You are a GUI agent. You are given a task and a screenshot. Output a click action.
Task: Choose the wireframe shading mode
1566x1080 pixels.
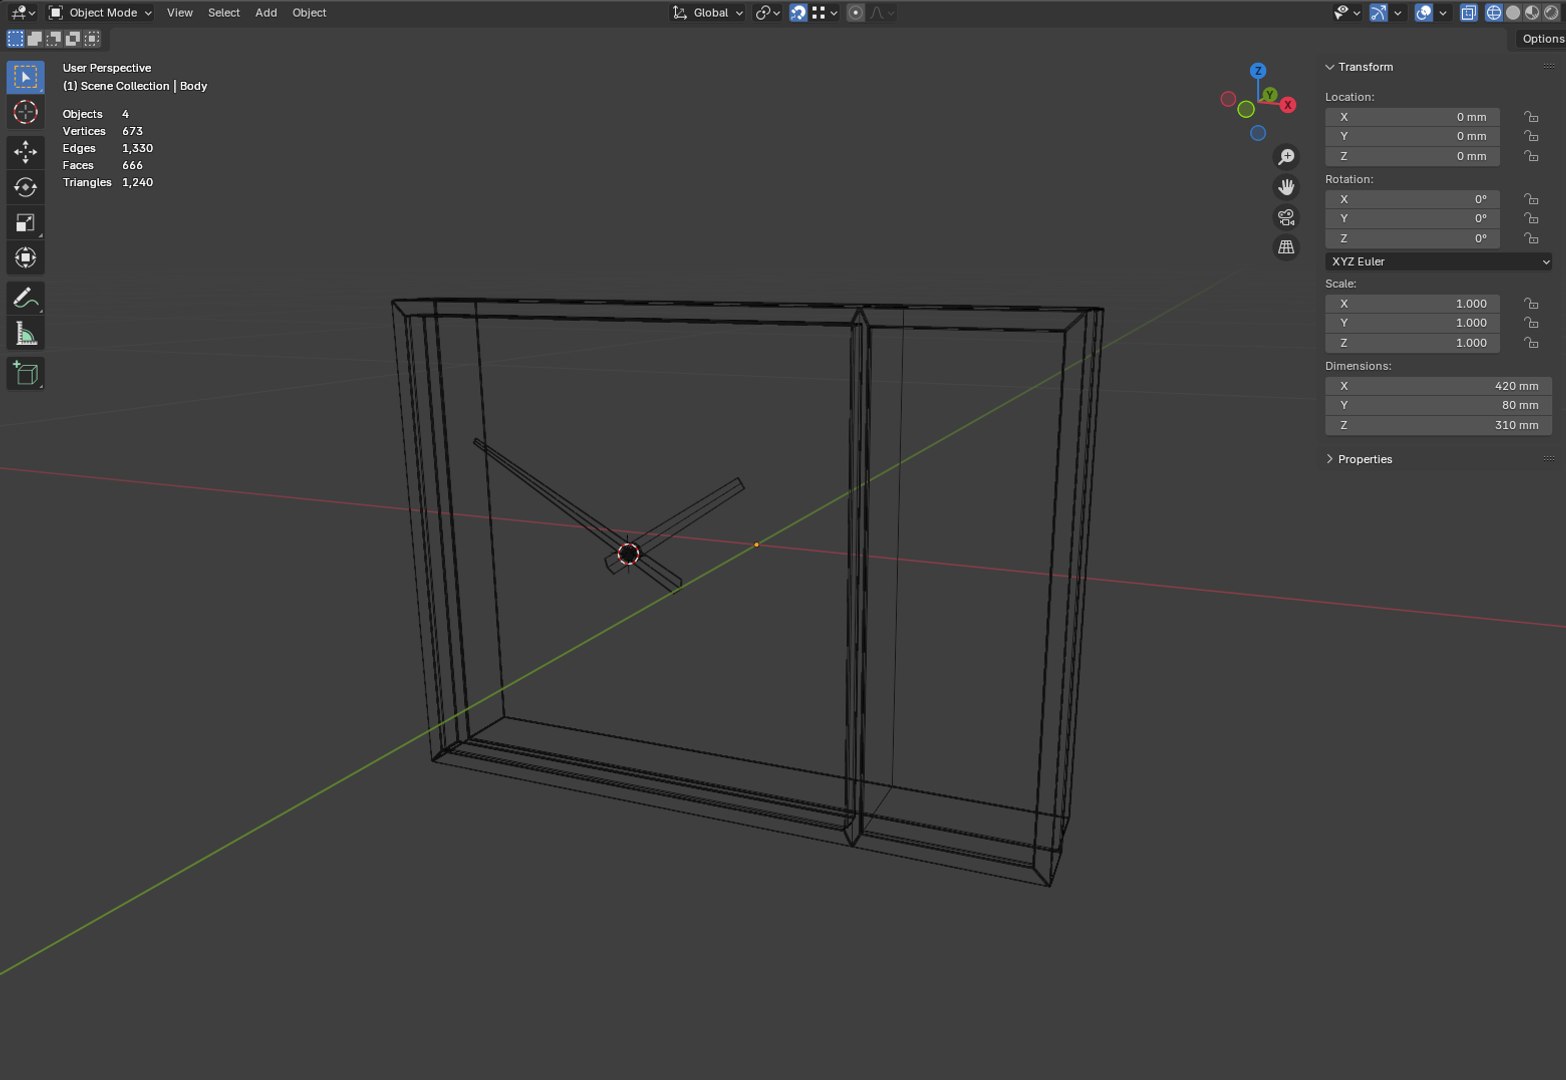coord(1494,13)
